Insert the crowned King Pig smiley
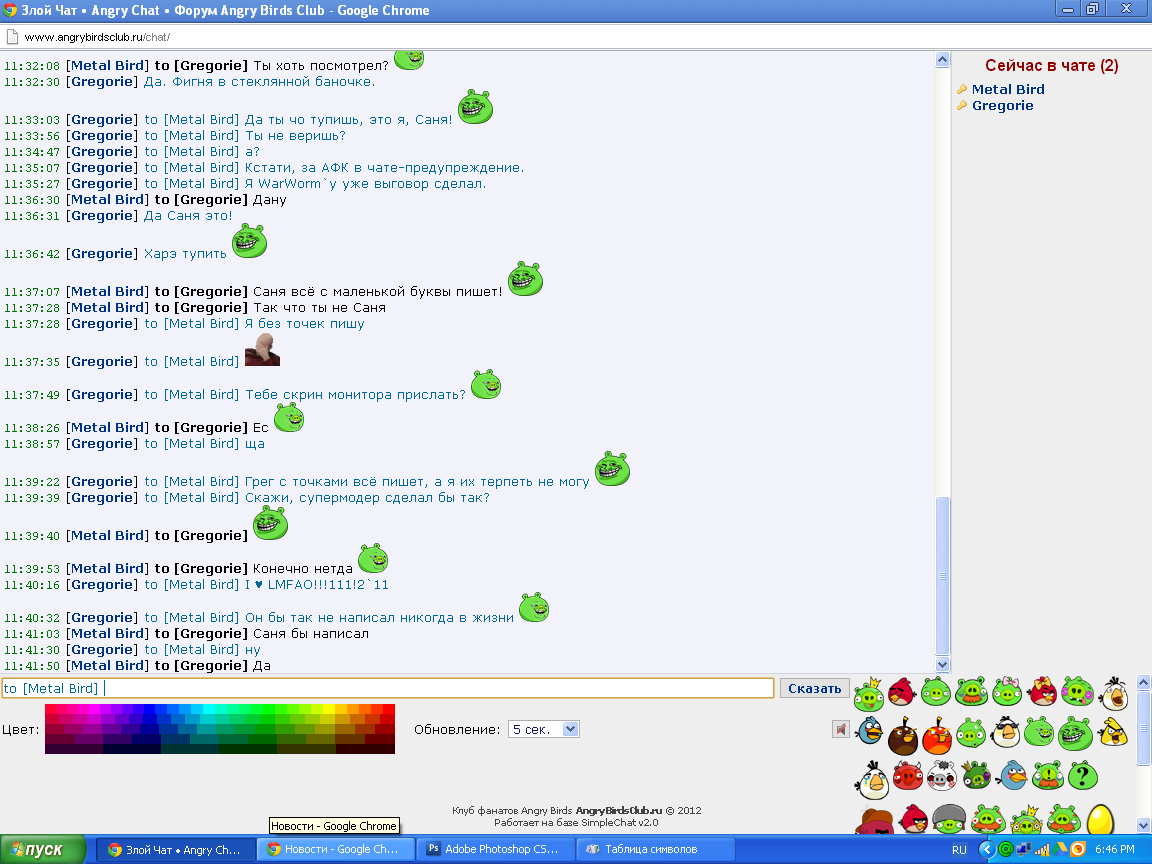Image resolution: width=1152 pixels, height=864 pixels. click(x=868, y=693)
